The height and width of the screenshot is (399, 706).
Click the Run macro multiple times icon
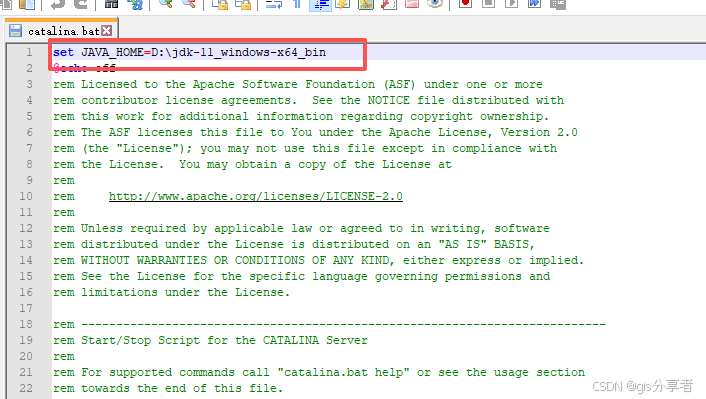[x=534, y=4]
